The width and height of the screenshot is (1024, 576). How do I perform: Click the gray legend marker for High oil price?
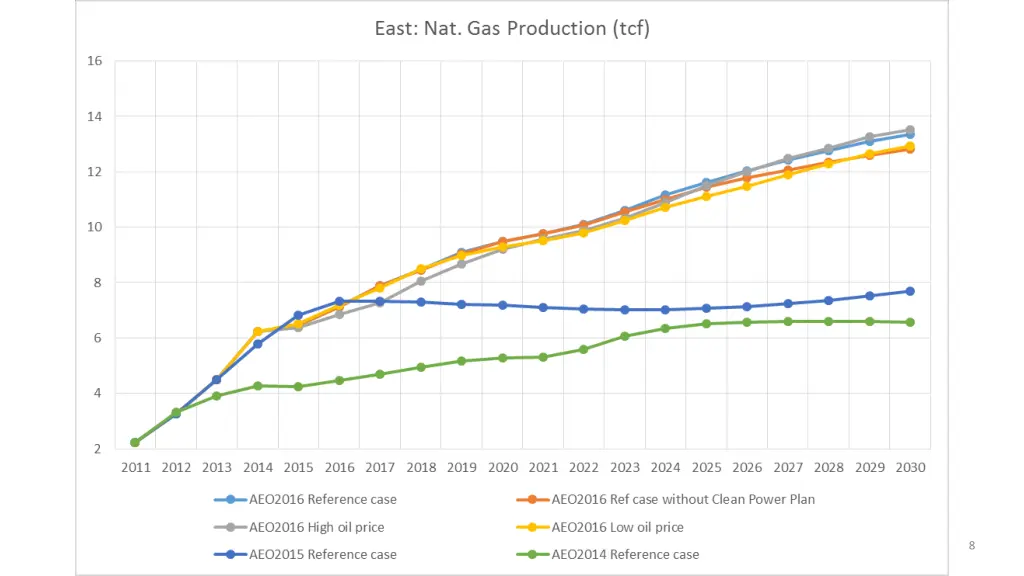230,527
